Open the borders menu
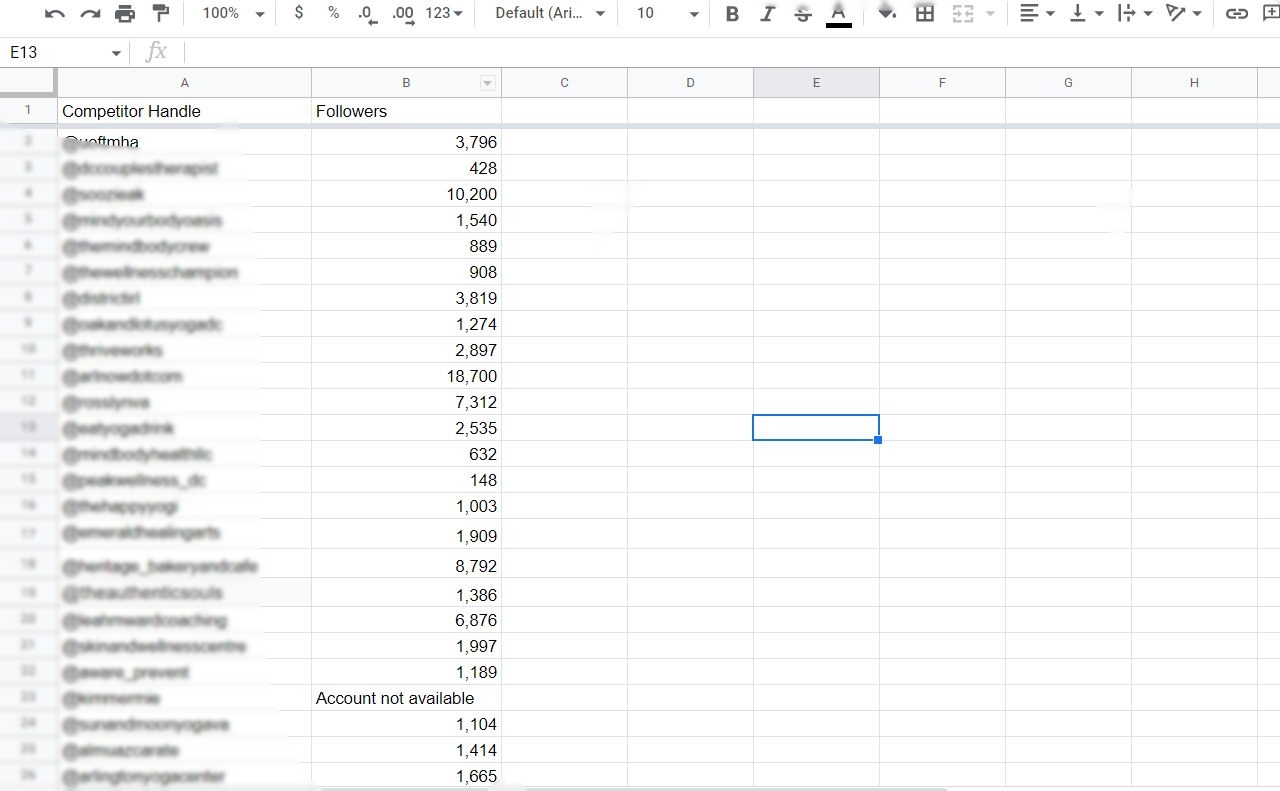This screenshot has height=791, width=1280. point(925,13)
